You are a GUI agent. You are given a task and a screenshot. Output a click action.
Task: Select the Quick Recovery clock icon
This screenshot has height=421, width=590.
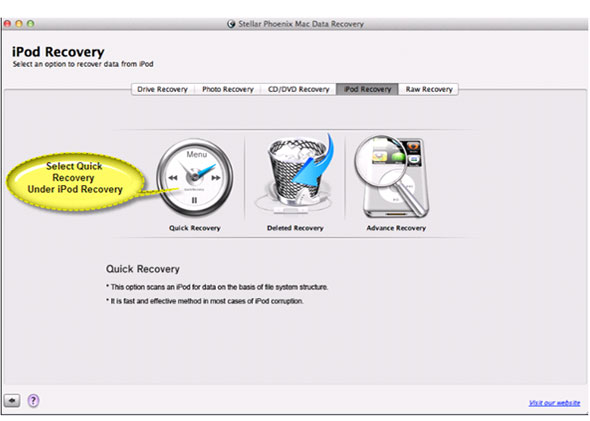tap(195, 178)
